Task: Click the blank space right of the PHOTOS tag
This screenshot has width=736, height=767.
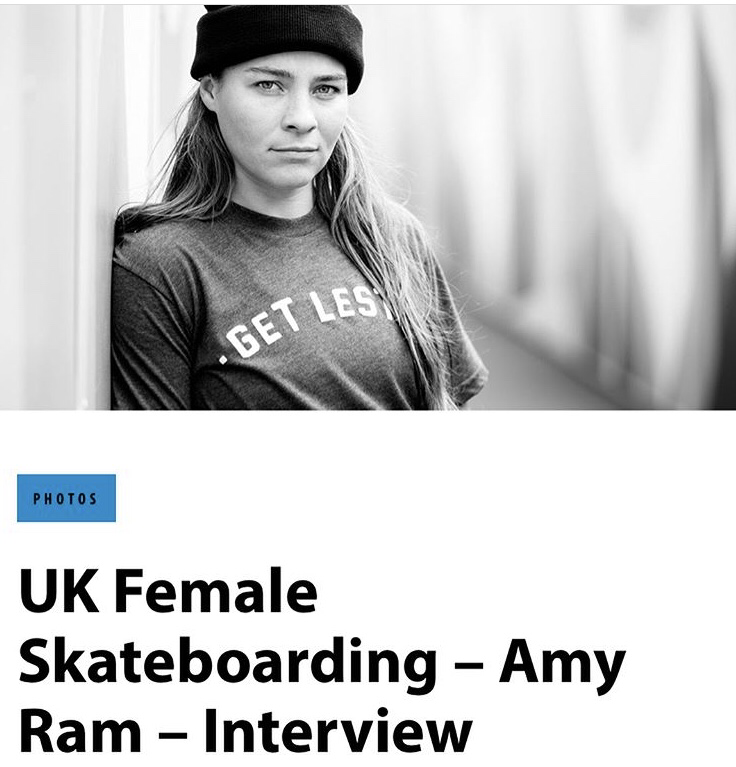Action: [x=400, y=498]
